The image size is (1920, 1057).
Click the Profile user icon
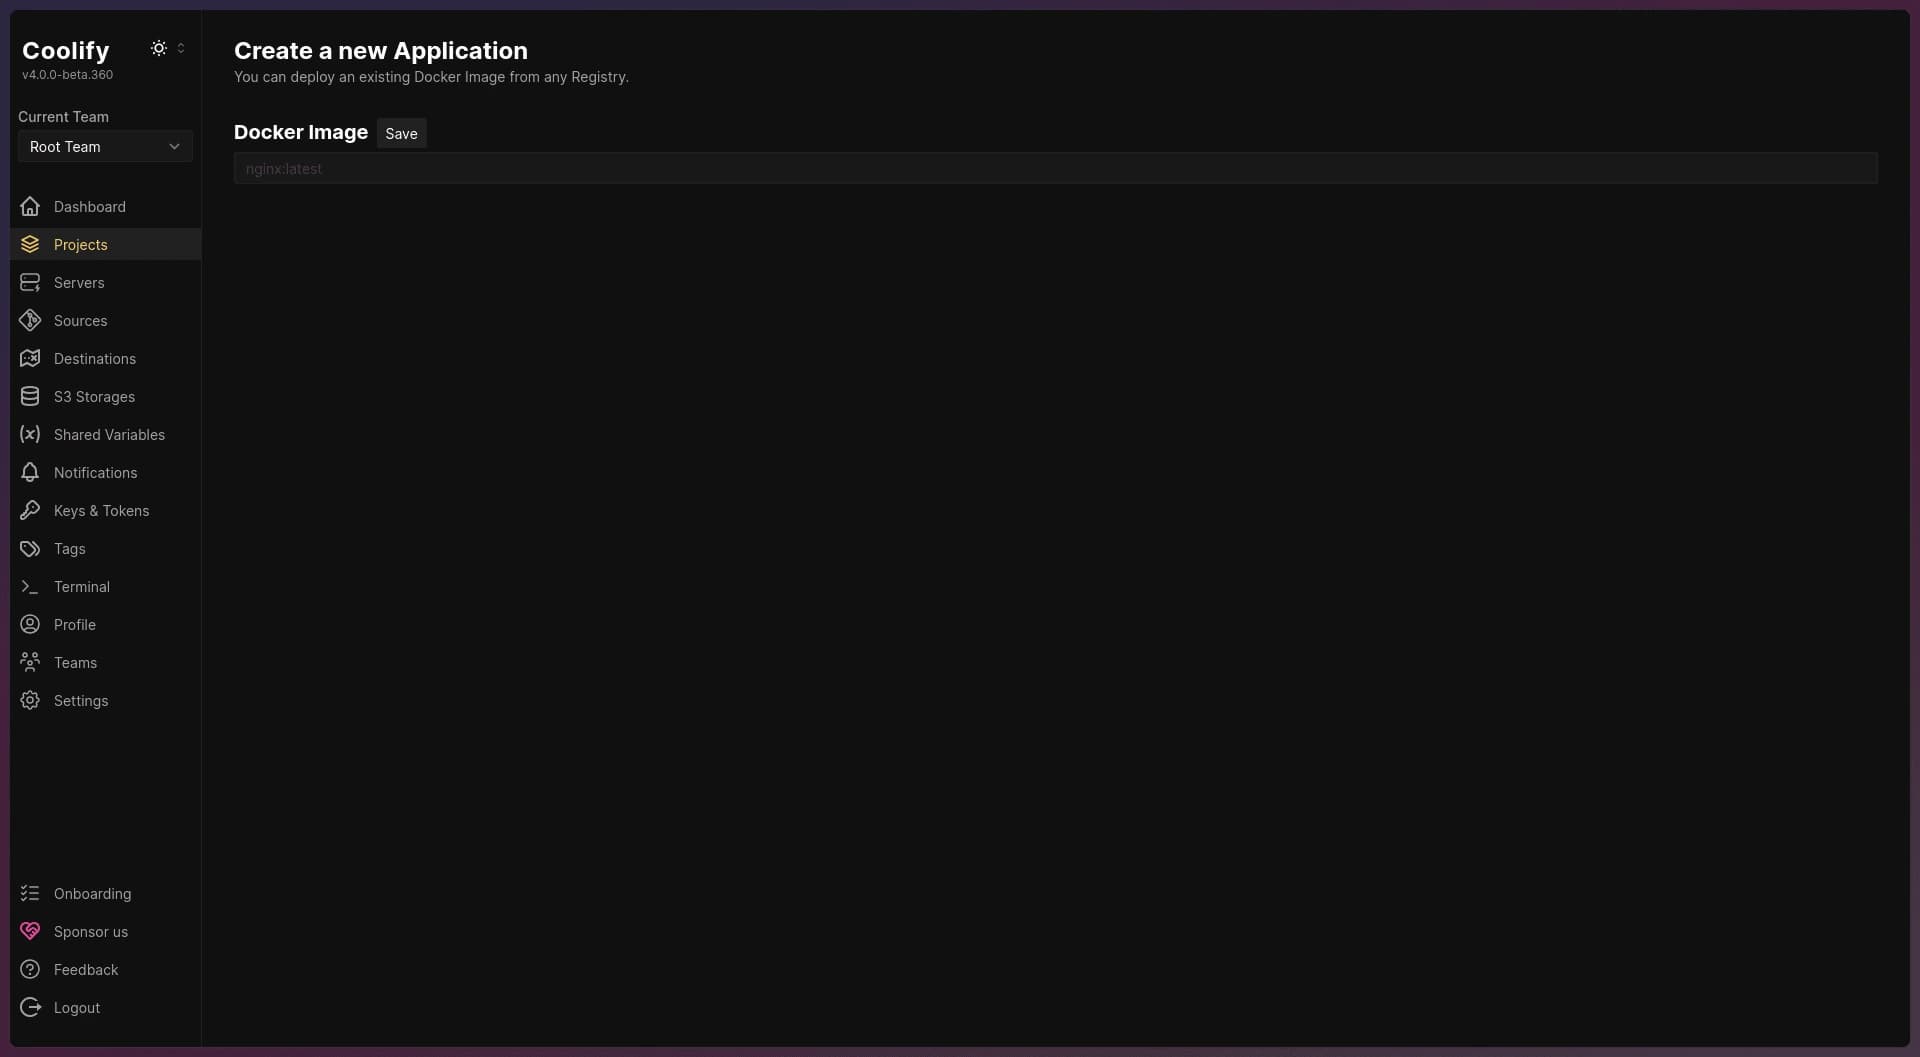30,624
